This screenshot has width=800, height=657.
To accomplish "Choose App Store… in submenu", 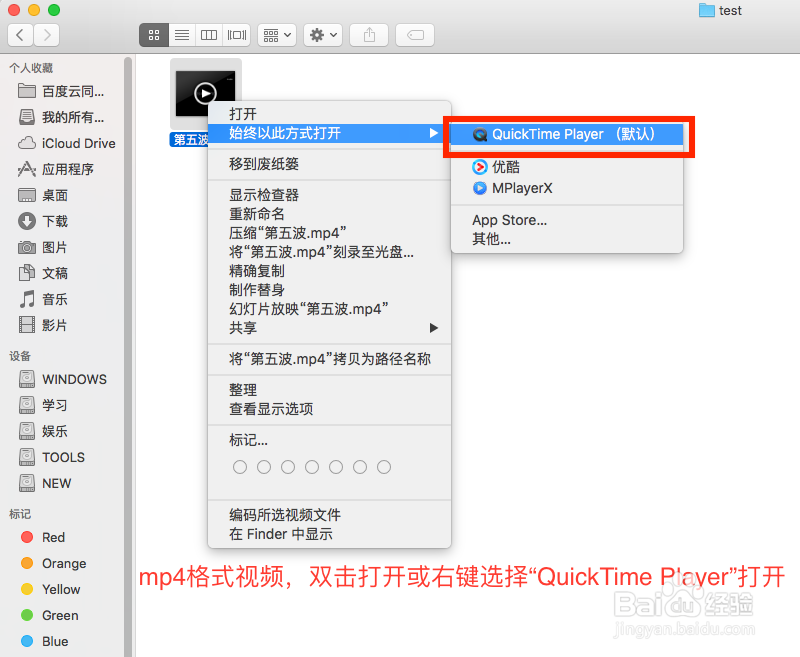I will coord(567,220).
